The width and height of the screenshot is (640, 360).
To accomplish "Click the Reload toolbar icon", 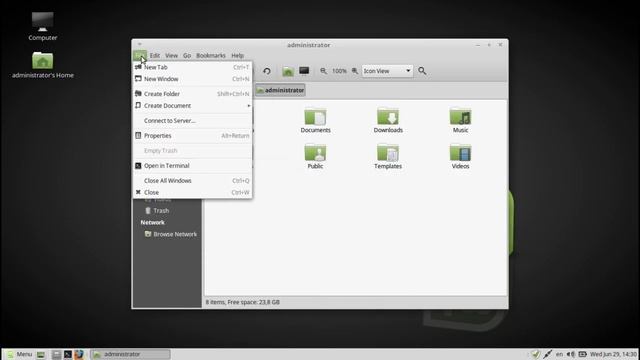I will (x=267, y=71).
